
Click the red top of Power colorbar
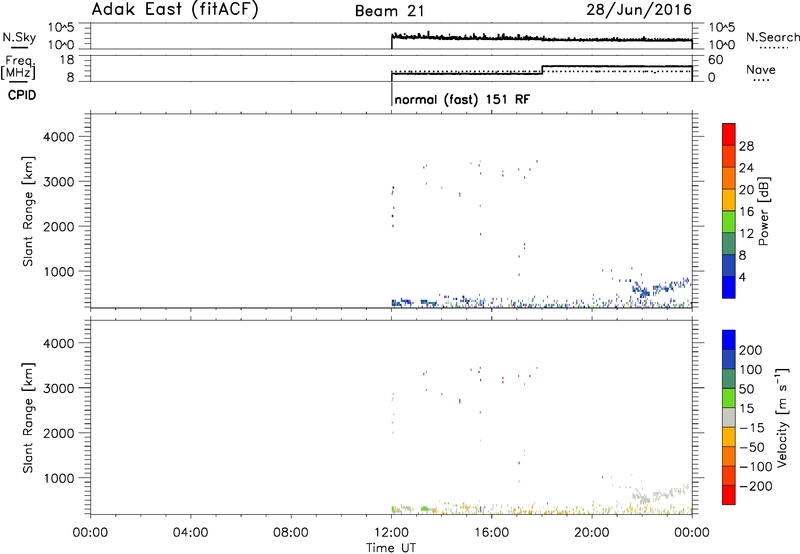[x=729, y=134]
